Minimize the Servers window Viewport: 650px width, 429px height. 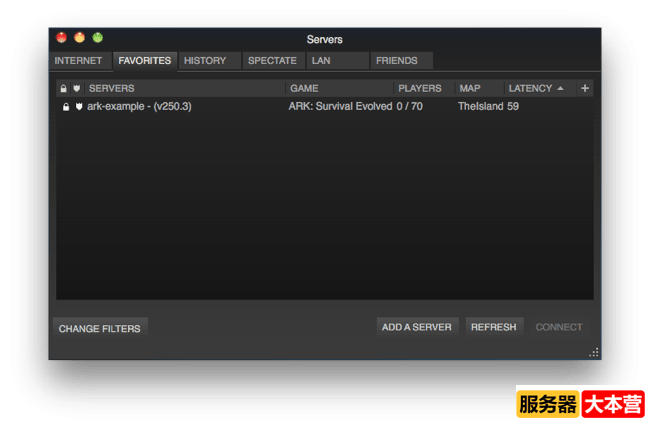tap(80, 38)
